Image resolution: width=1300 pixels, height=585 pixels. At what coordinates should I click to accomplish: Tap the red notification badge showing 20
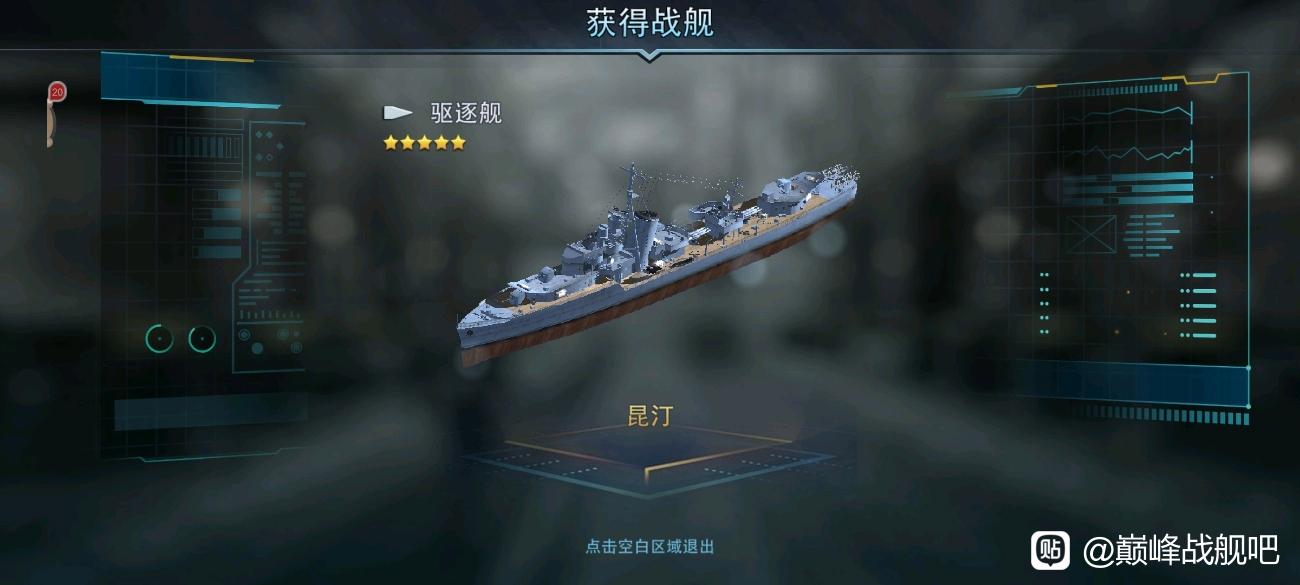point(57,92)
